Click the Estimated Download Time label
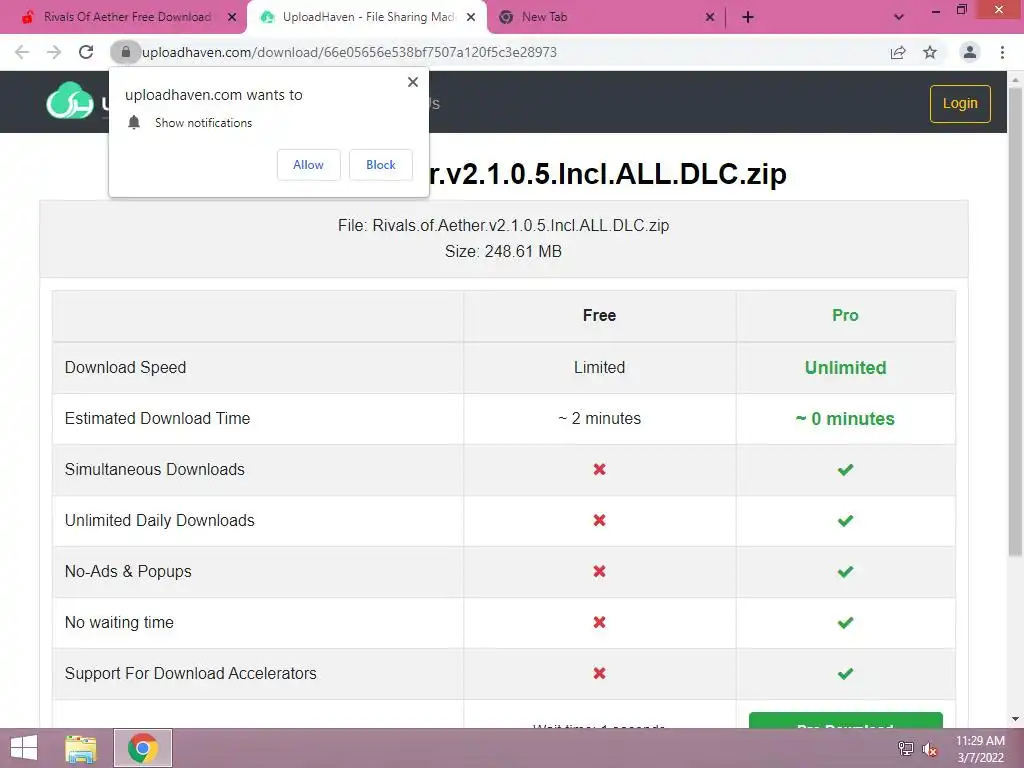 click(157, 419)
